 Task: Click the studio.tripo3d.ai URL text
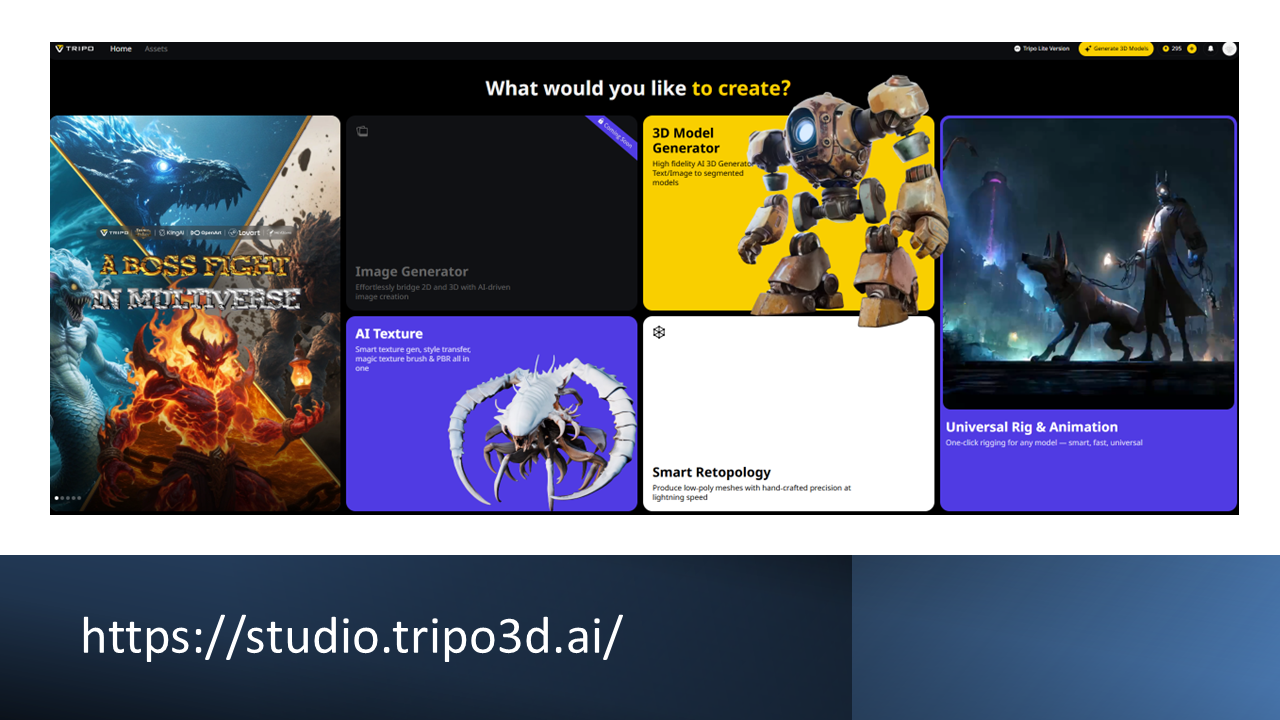(x=352, y=636)
